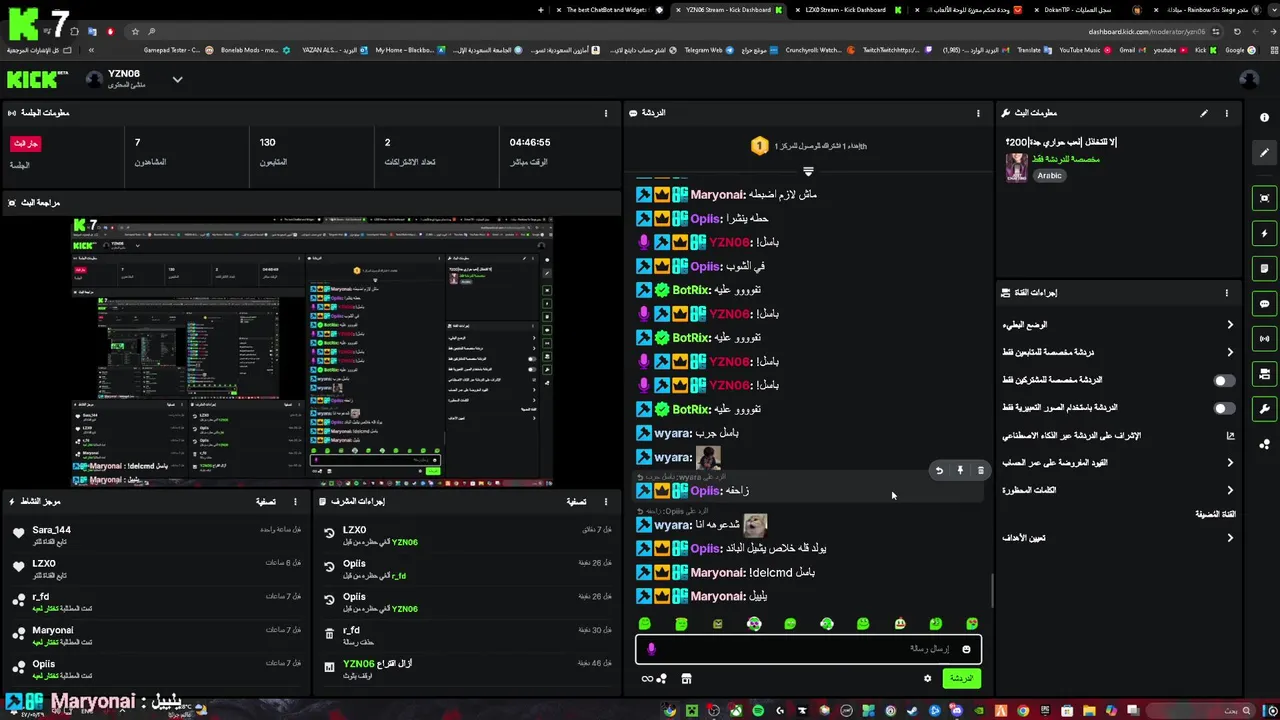Open the shop icon below chat input

click(x=686, y=678)
